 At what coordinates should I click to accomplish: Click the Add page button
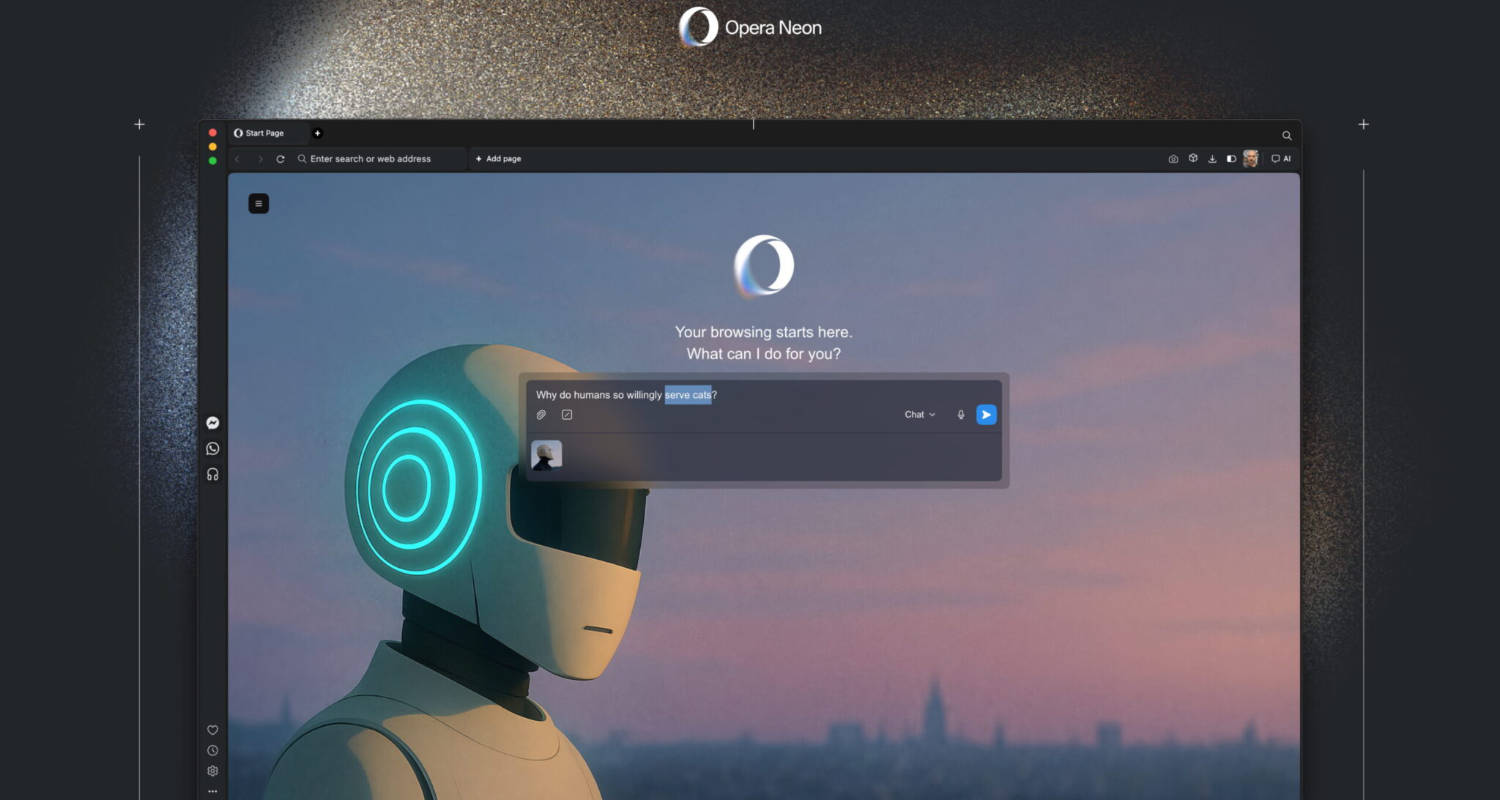coord(498,159)
